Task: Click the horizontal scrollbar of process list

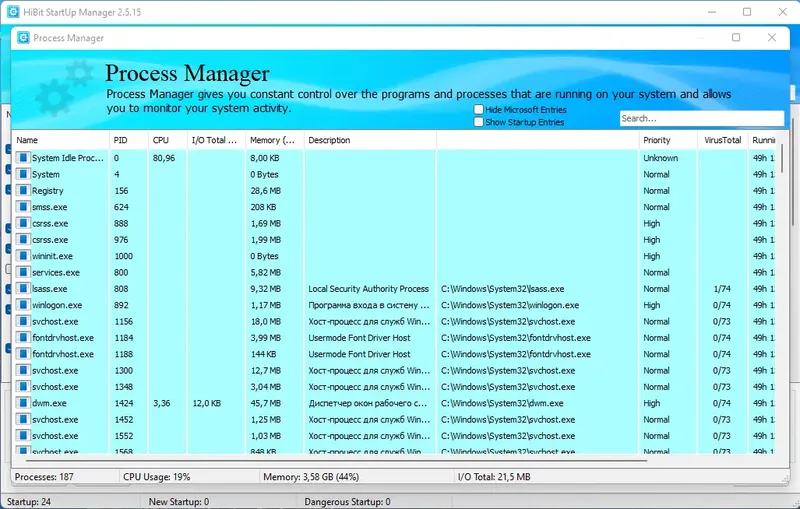Action: 337,461
